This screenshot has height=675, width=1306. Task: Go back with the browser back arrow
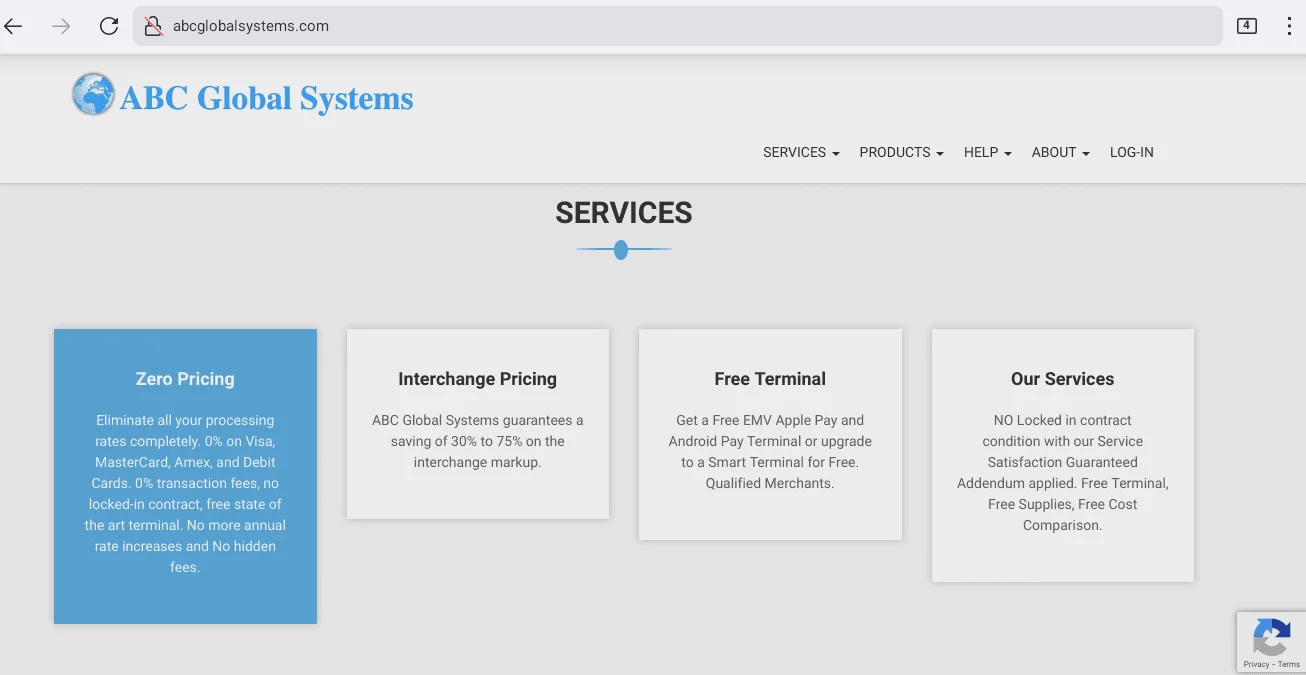point(14,26)
